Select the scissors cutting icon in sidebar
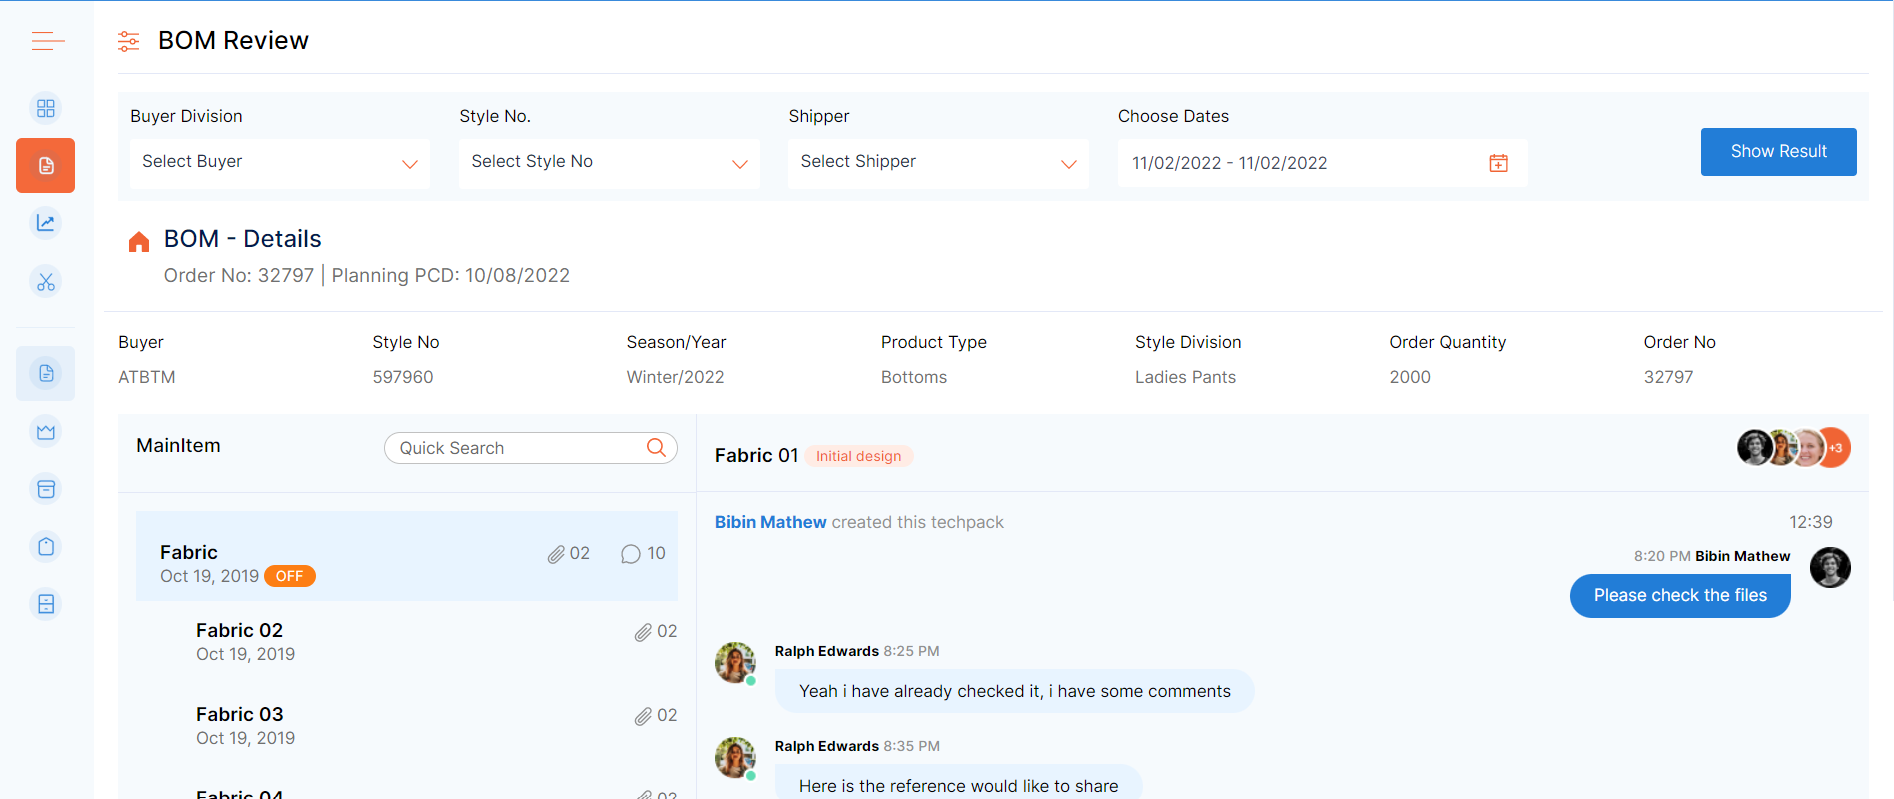Image resolution: width=1894 pixels, height=799 pixels. pos(46,282)
